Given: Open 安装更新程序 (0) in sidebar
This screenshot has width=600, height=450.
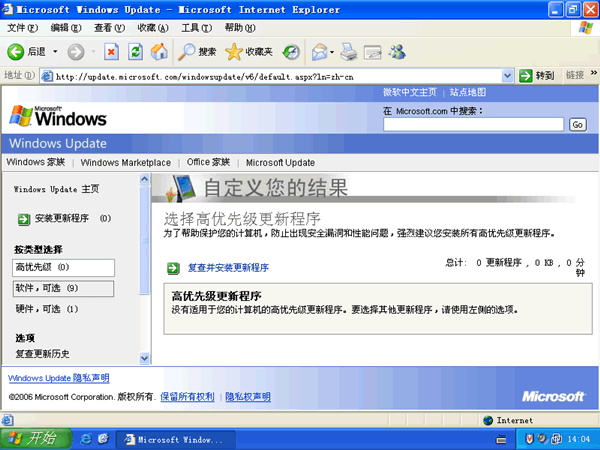Looking at the screenshot, I should pos(73,218).
